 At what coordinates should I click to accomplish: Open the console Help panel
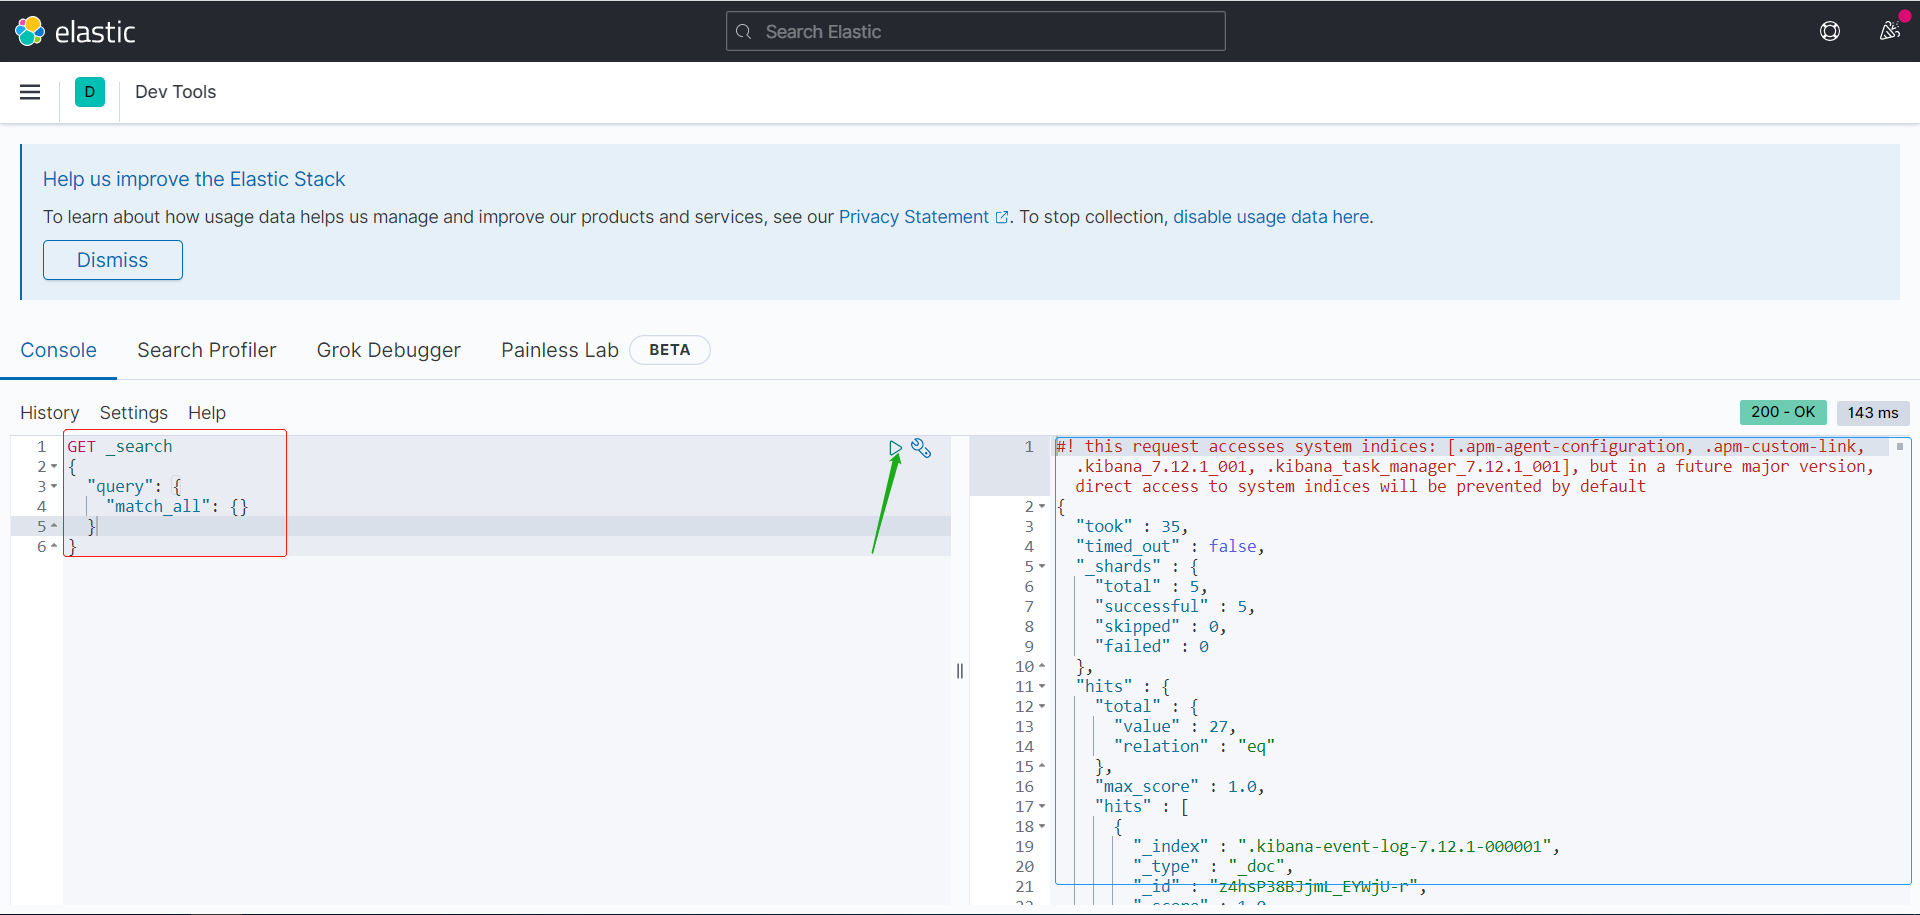tap(207, 413)
